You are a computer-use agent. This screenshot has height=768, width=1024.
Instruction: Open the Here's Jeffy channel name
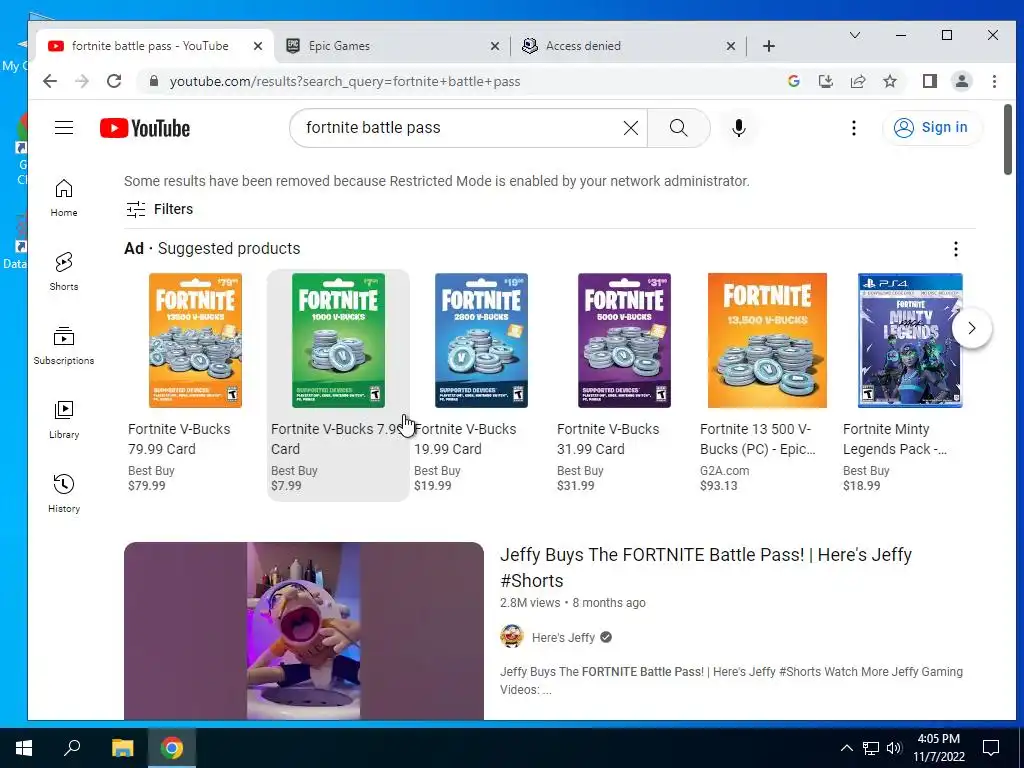(x=563, y=638)
